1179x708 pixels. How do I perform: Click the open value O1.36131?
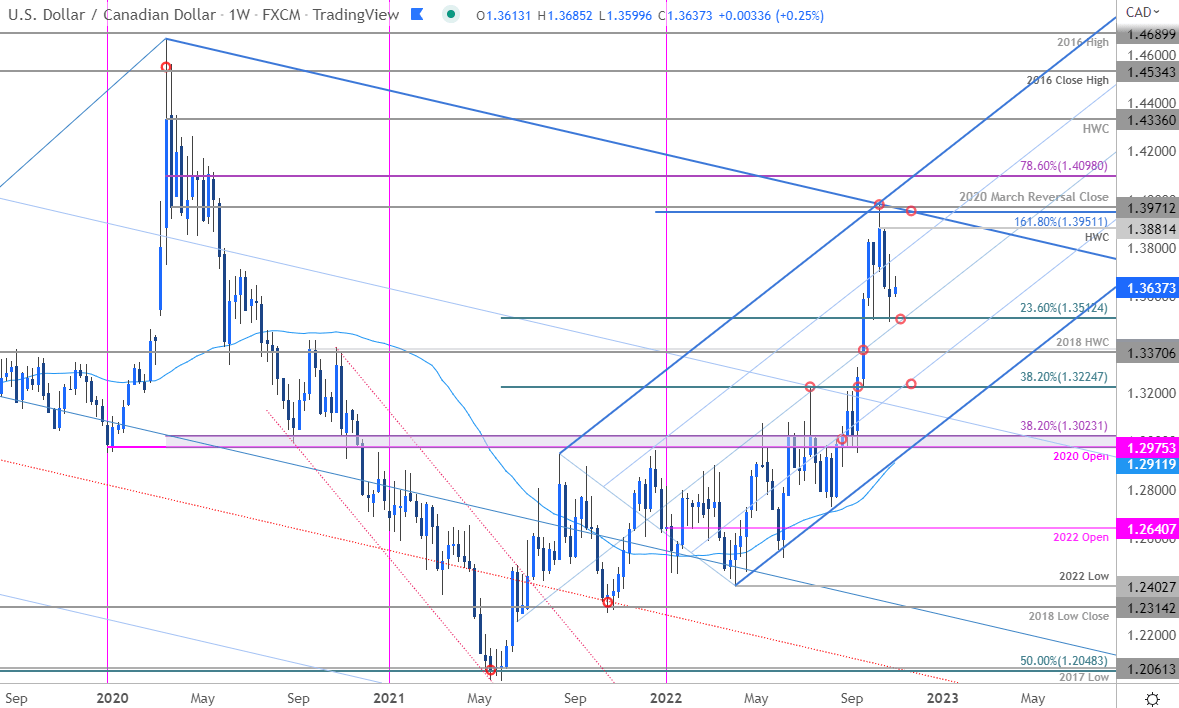pos(504,15)
